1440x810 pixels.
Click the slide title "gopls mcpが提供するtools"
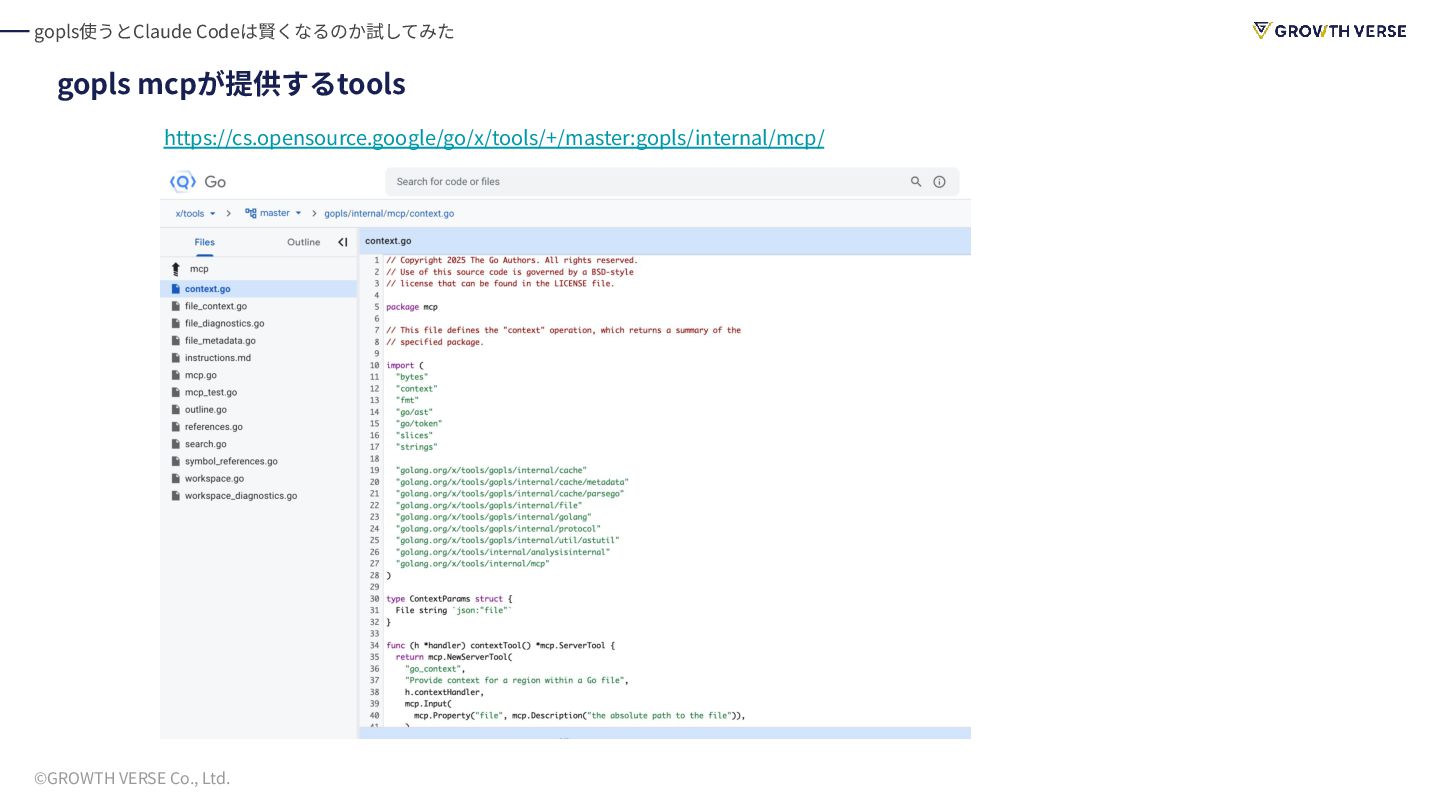(231, 83)
